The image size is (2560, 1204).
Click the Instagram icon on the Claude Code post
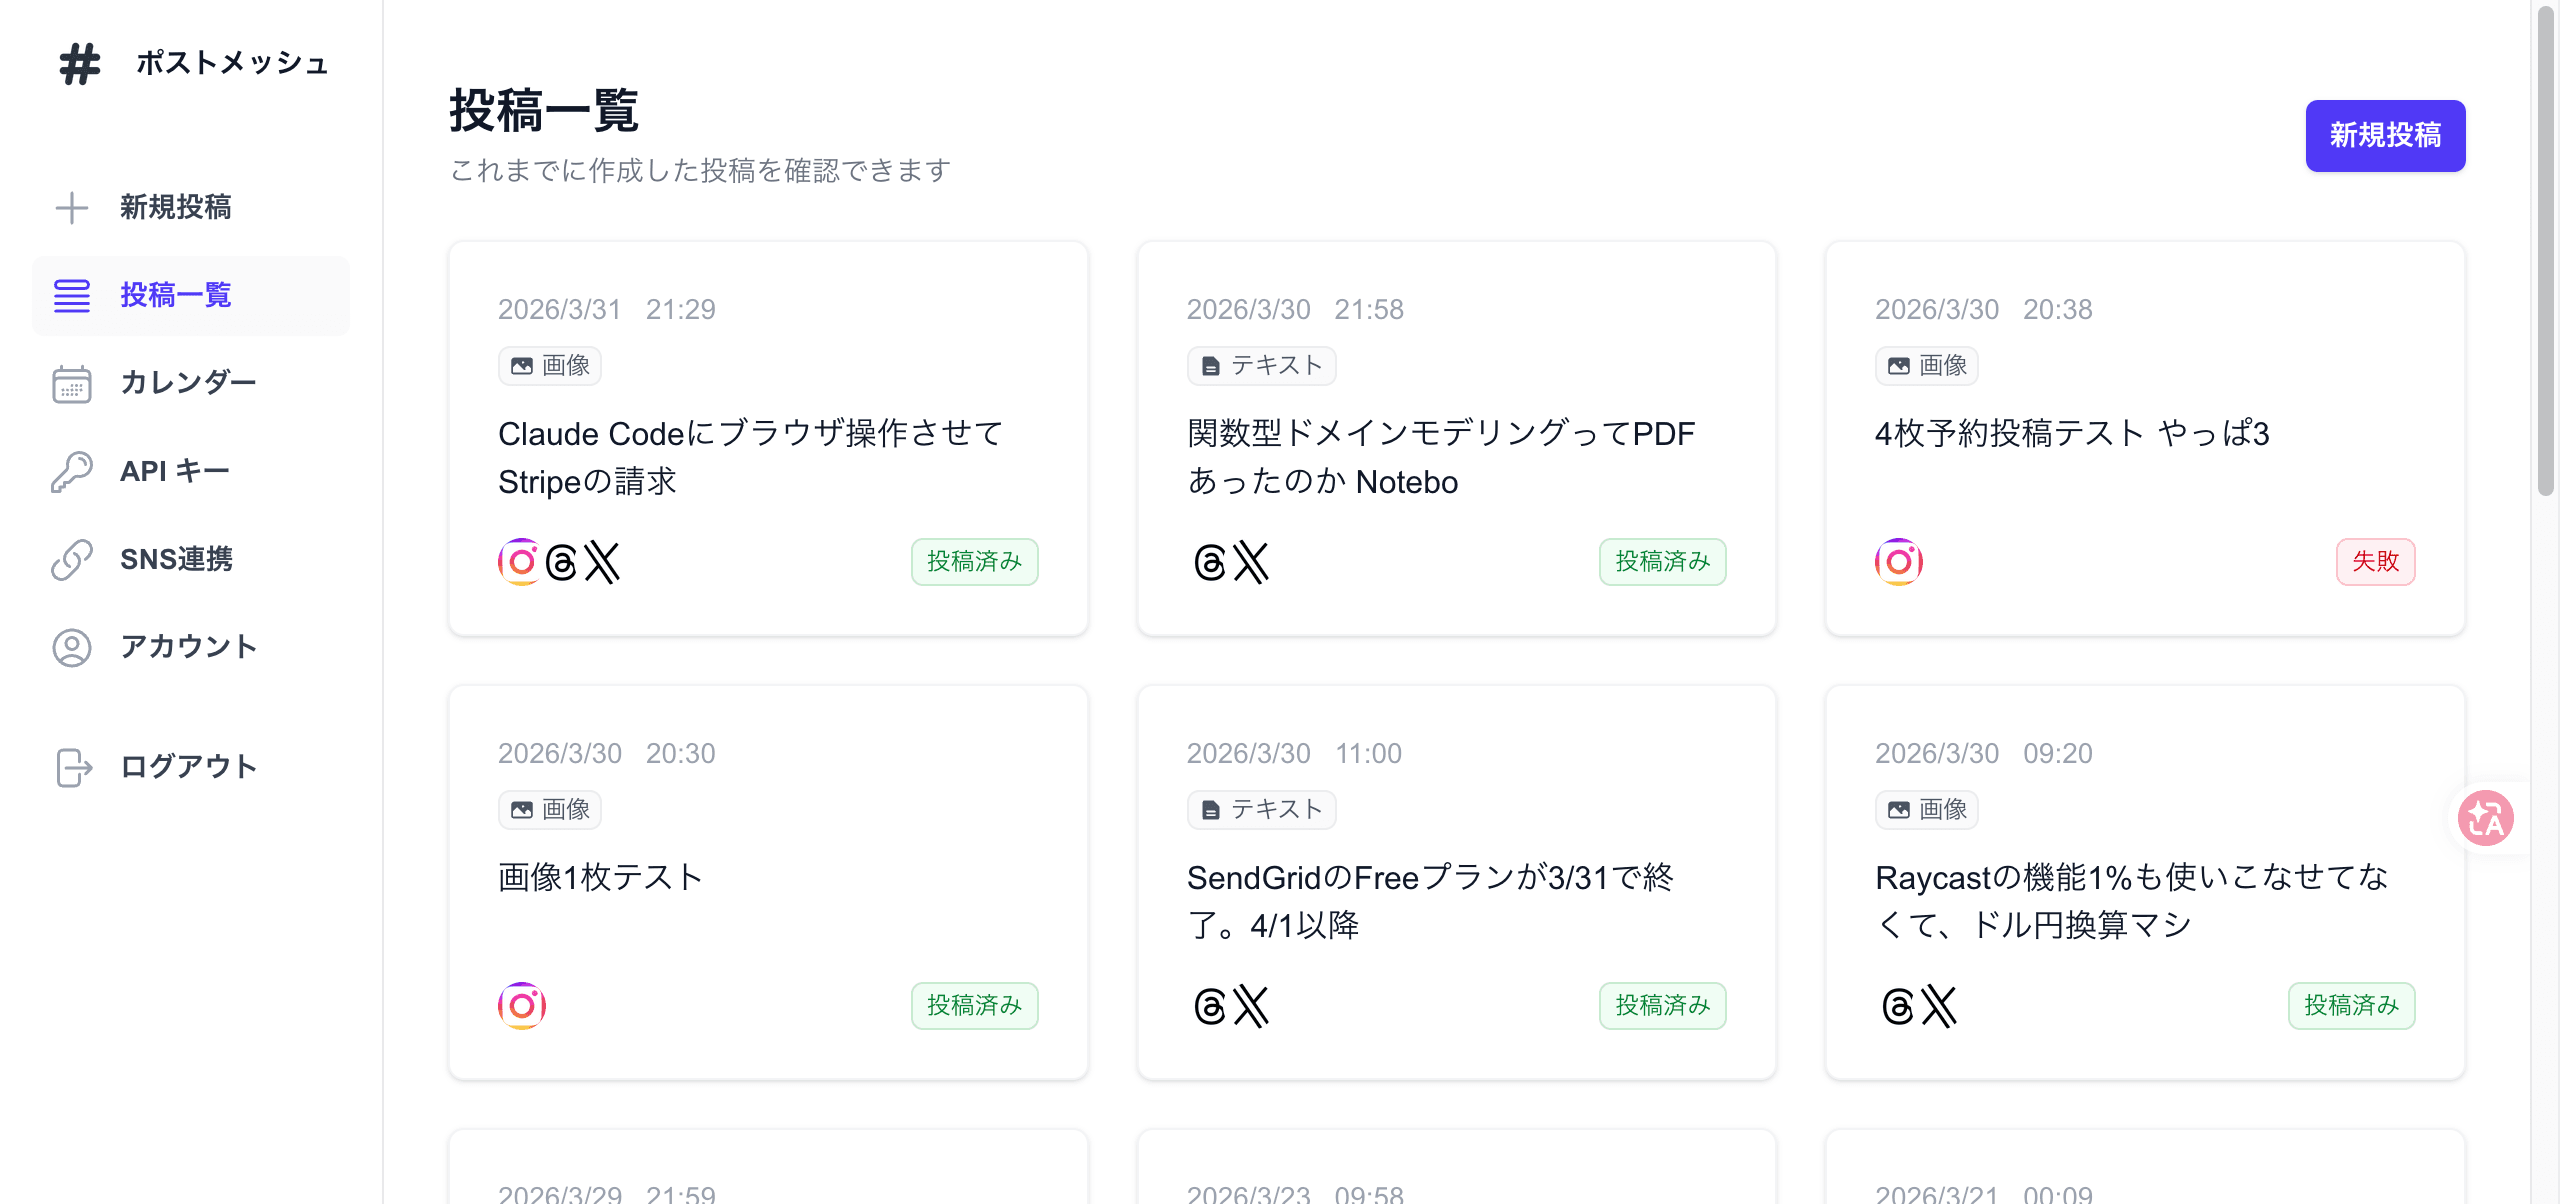point(519,562)
